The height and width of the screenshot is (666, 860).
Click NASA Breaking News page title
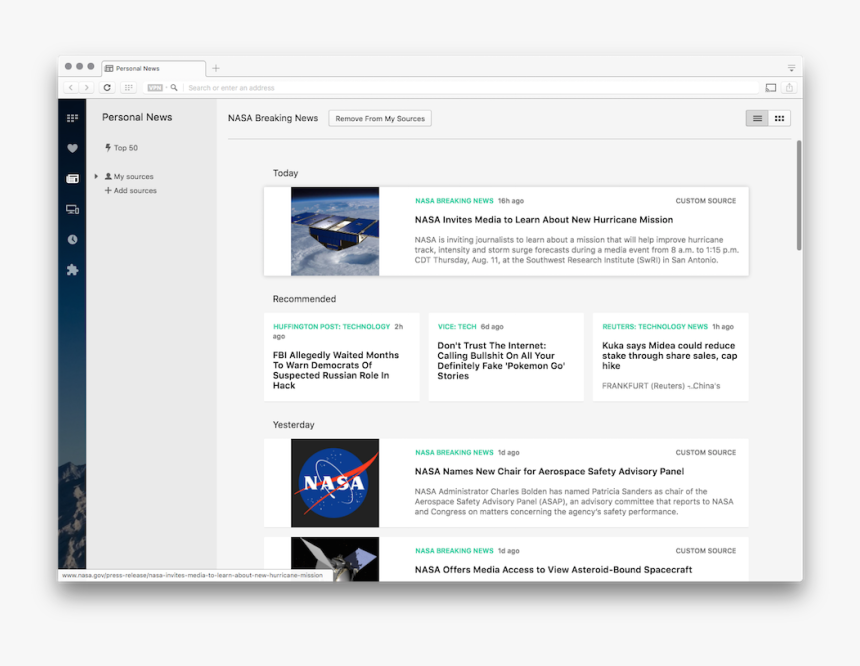pyautogui.click(x=273, y=118)
